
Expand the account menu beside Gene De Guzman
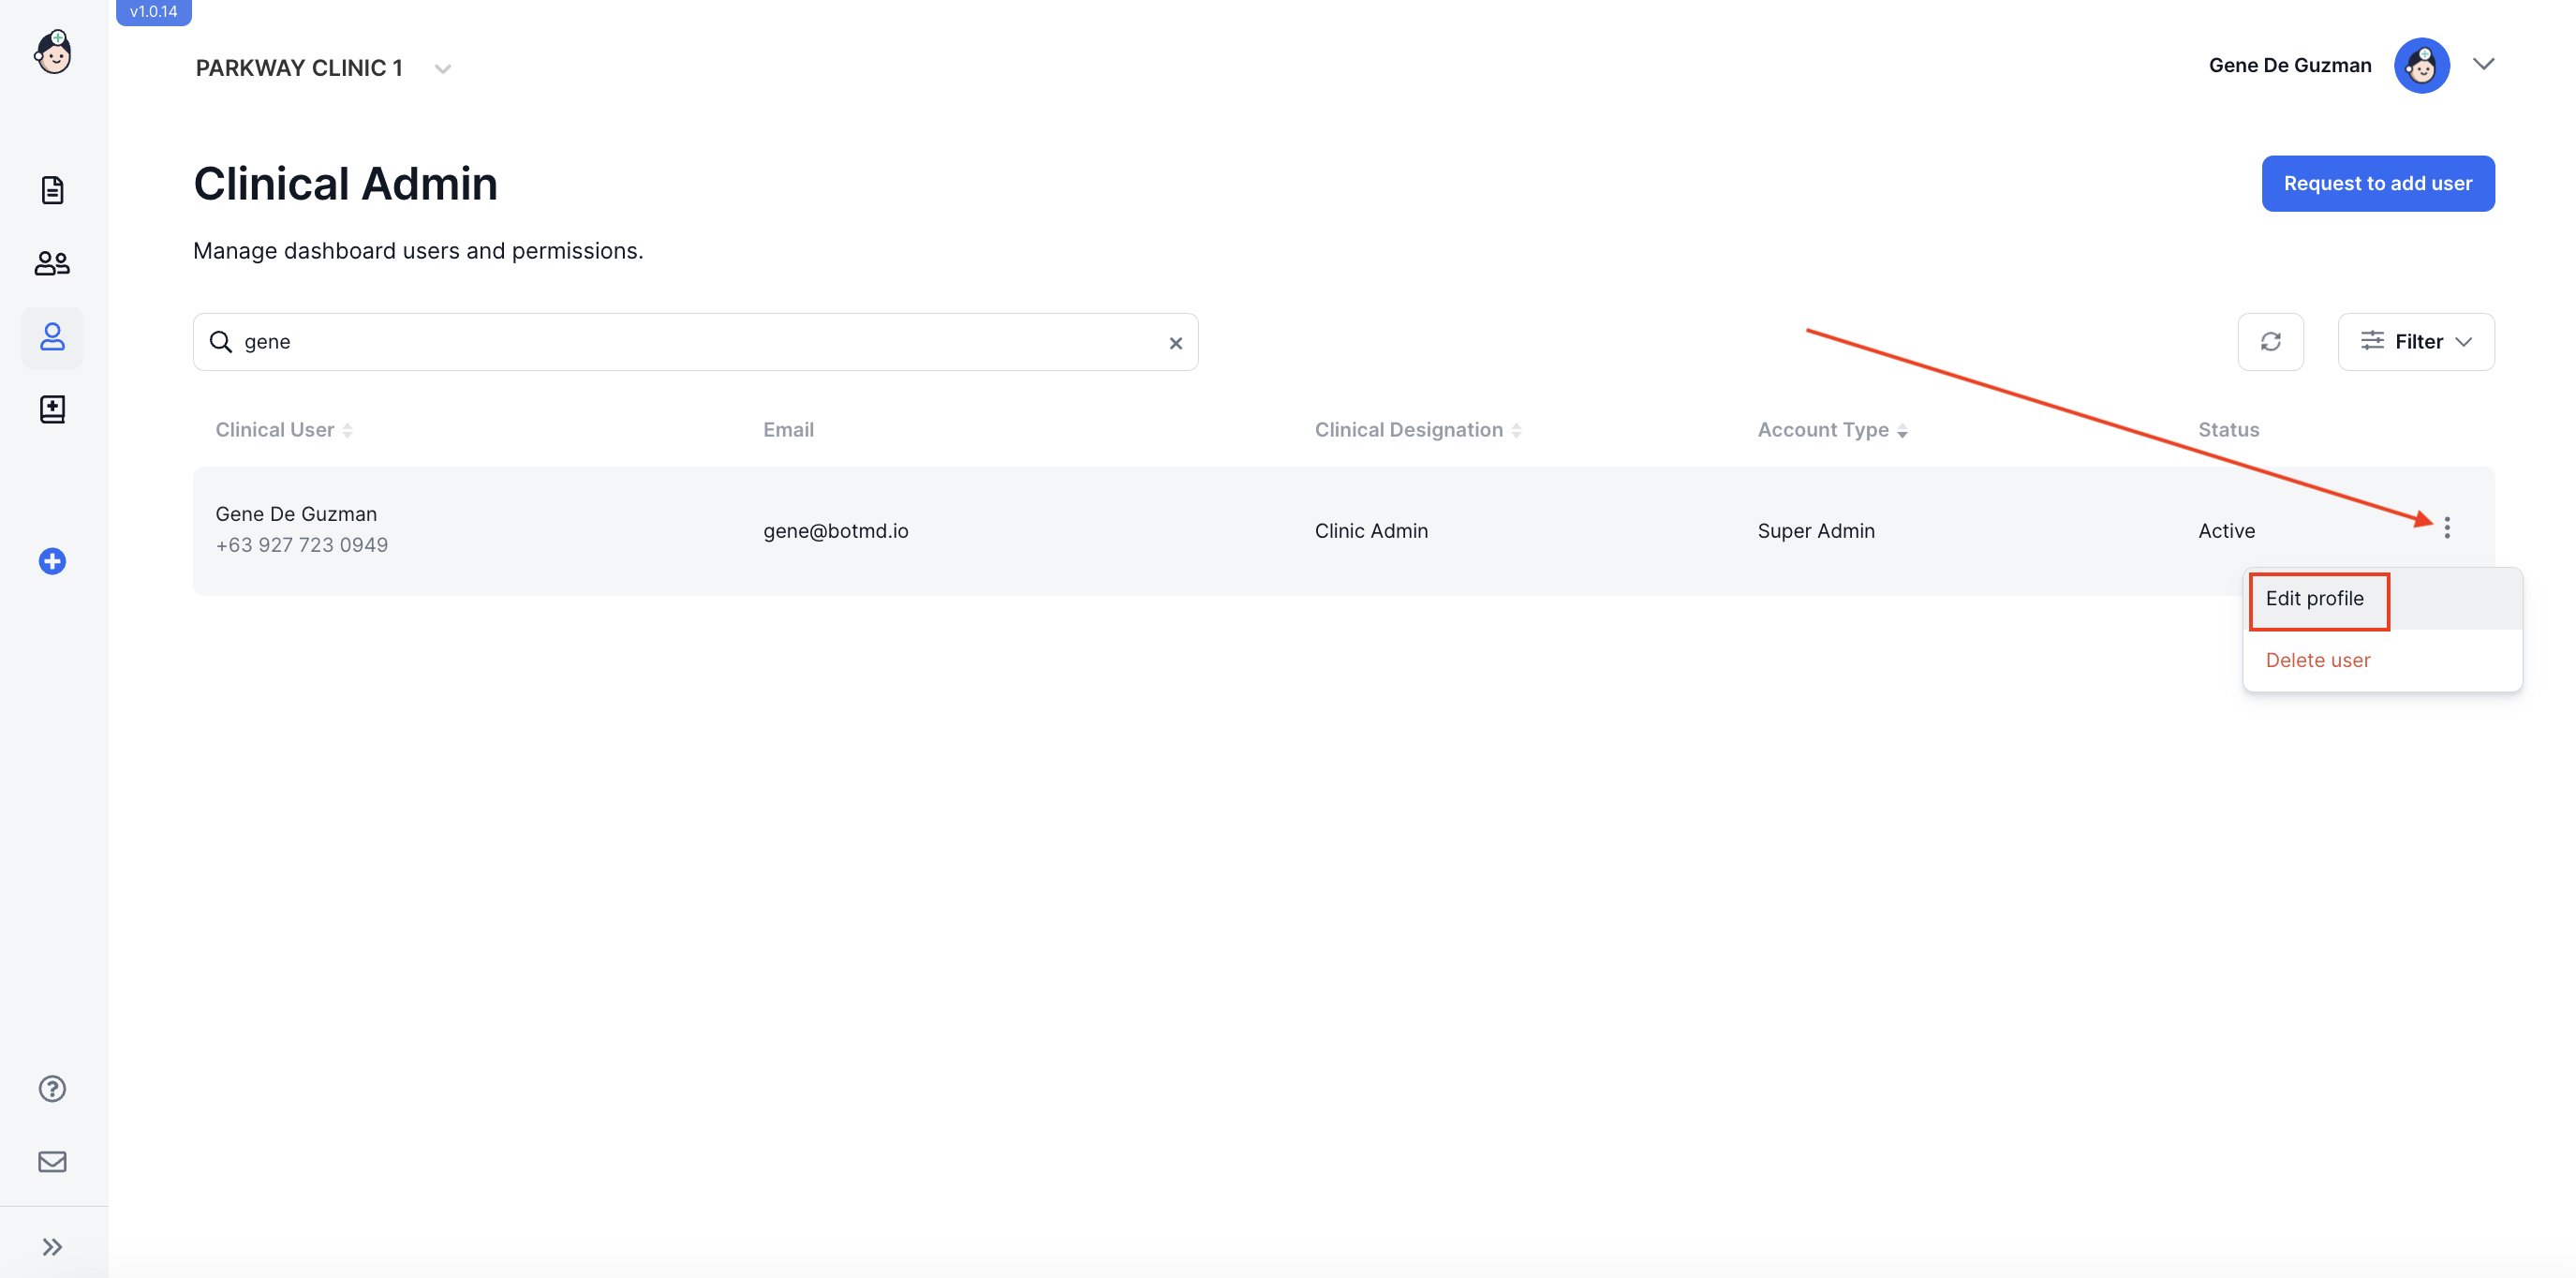[x=2486, y=64]
